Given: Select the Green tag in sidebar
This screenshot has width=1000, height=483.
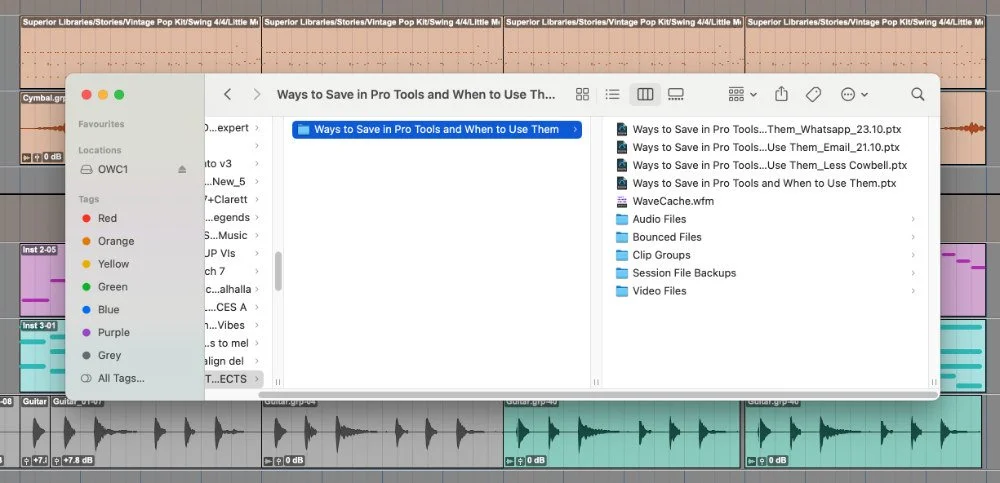Looking at the screenshot, I should pyautogui.click(x=112, y=286).
